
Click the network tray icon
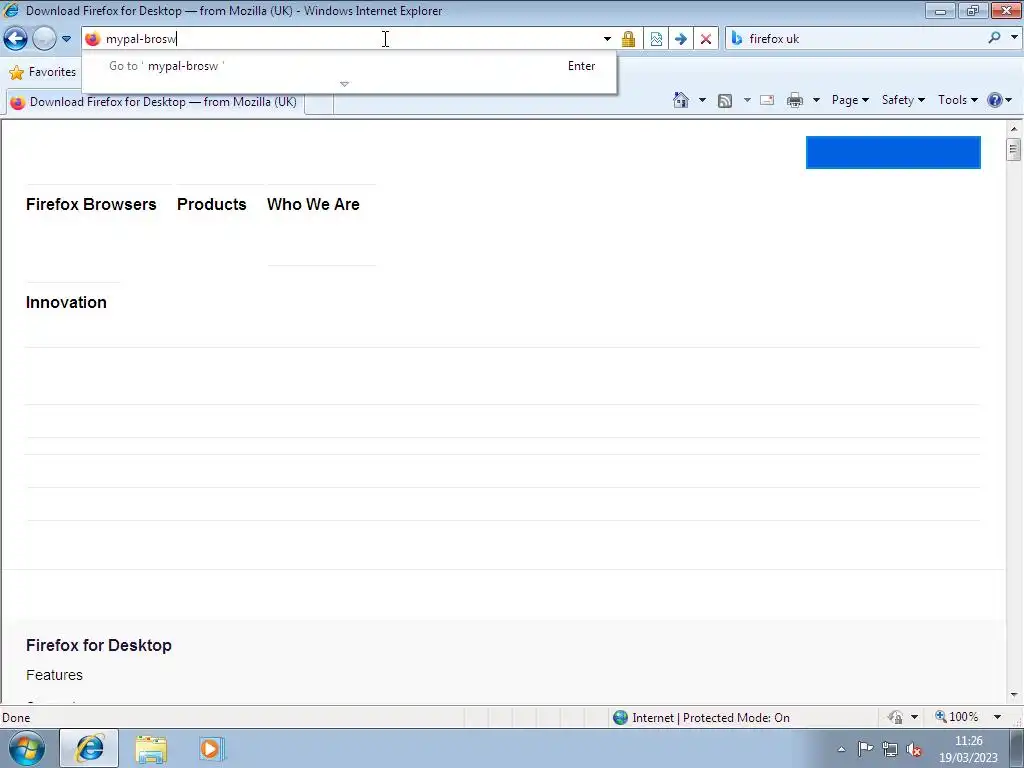(x=889, y=749)
